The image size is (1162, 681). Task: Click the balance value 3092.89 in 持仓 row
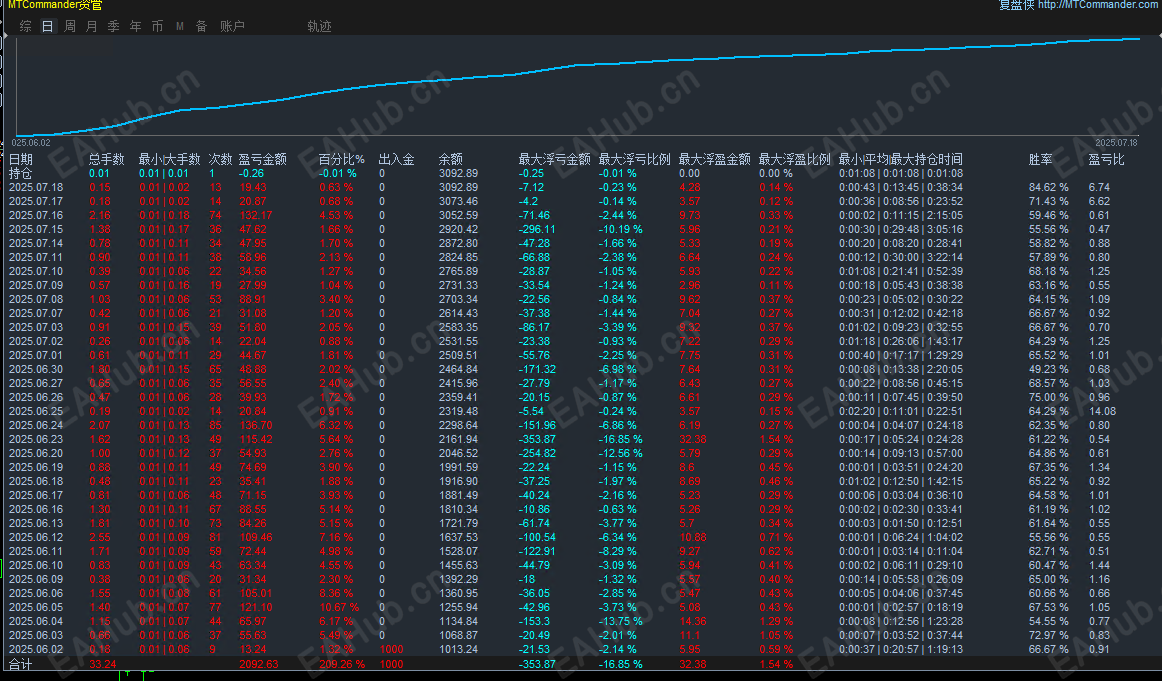[458, 173]
